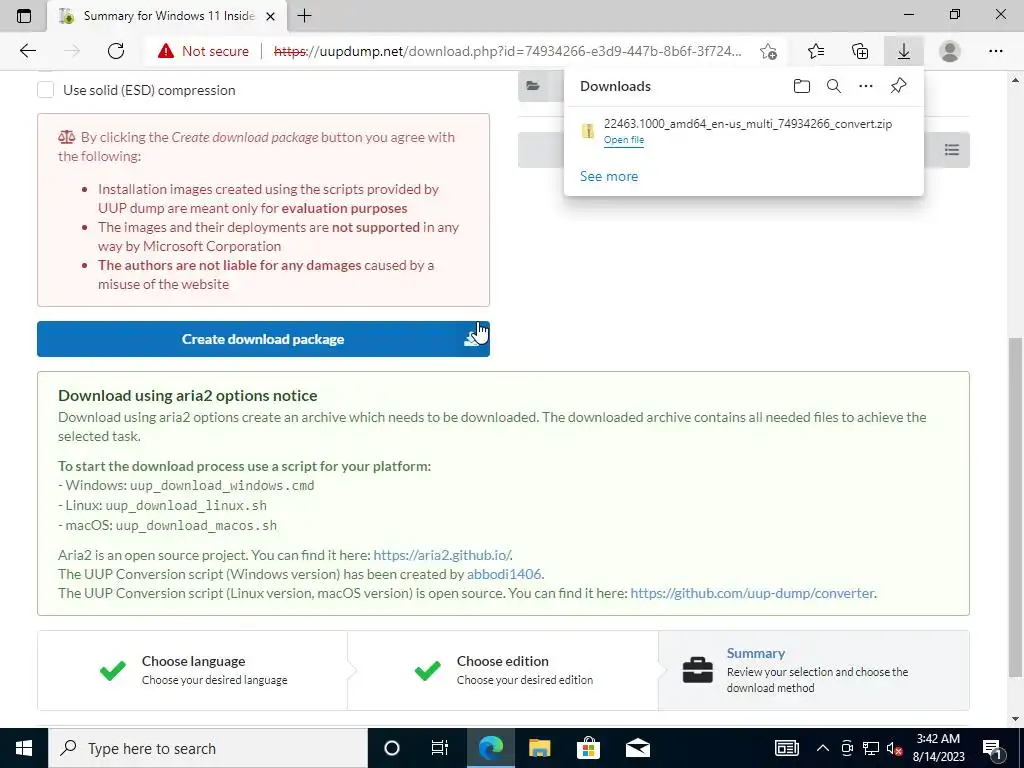This screenshot has height=768, width=1024.
Task: Click the Download using aria2 options notice heading
Action: pyautogui.click(x=187, y=396)
